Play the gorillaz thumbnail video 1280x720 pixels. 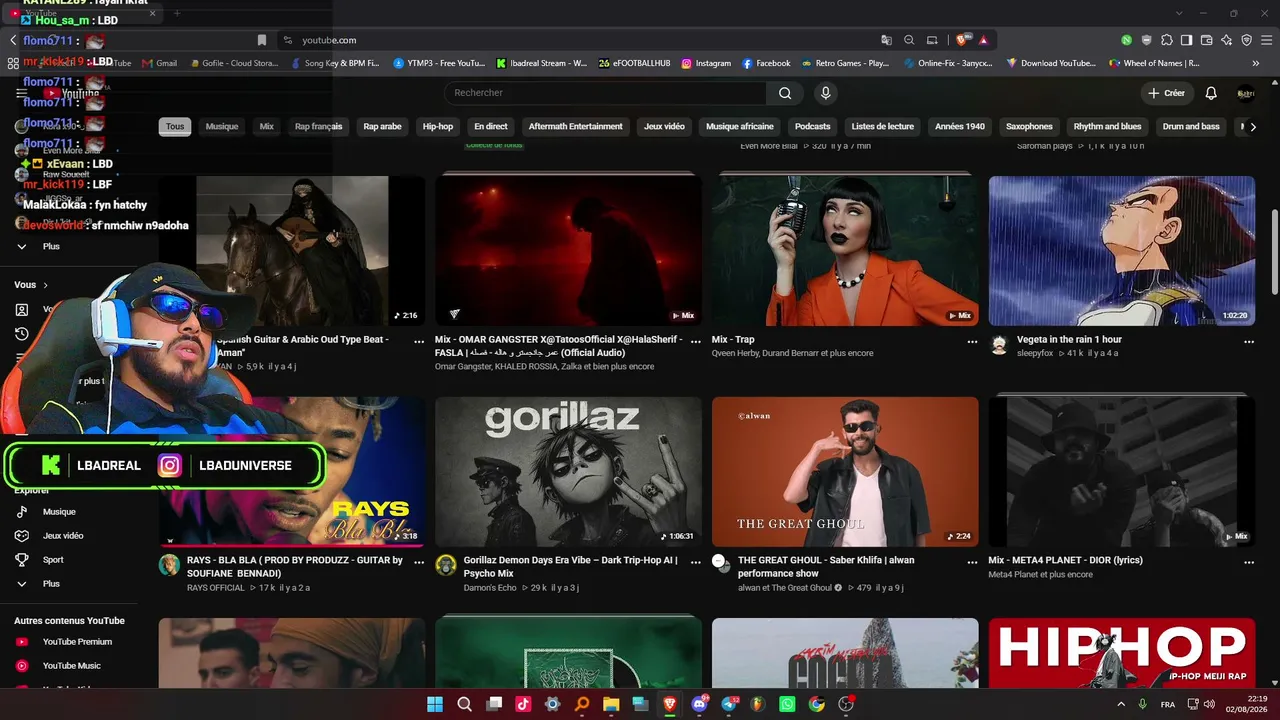point(568,472)
